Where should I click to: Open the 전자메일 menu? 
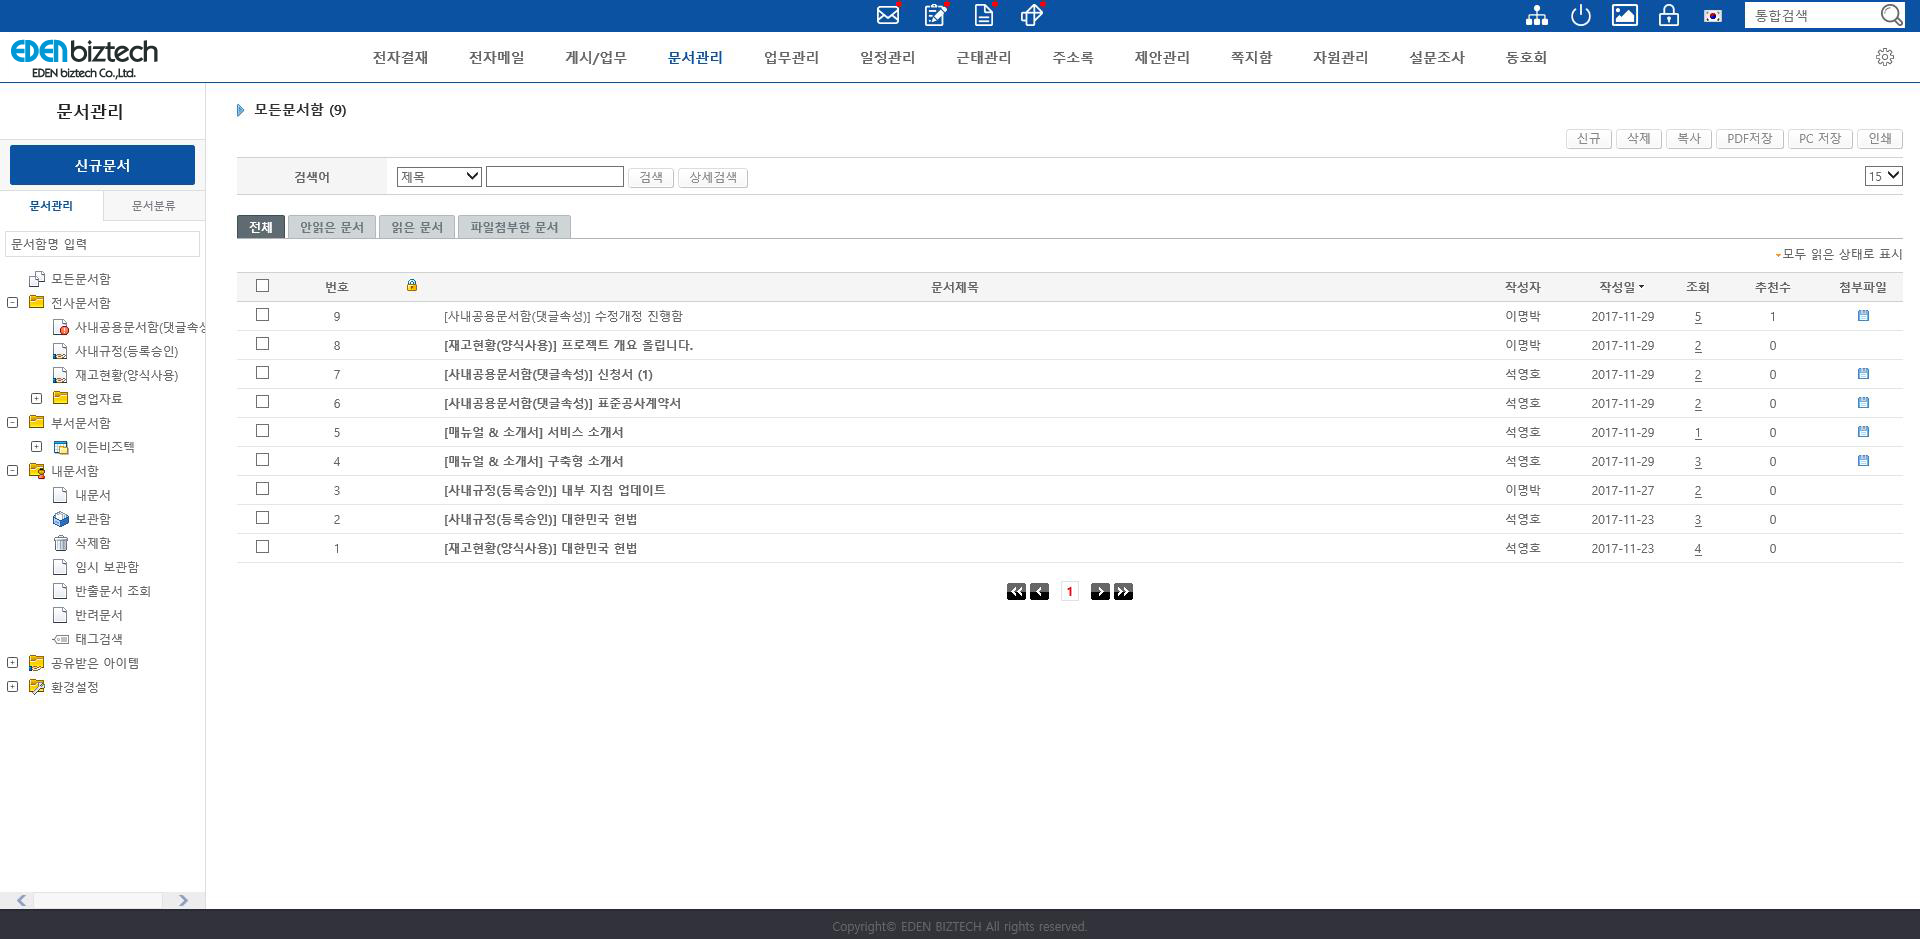tap(496, 58)
